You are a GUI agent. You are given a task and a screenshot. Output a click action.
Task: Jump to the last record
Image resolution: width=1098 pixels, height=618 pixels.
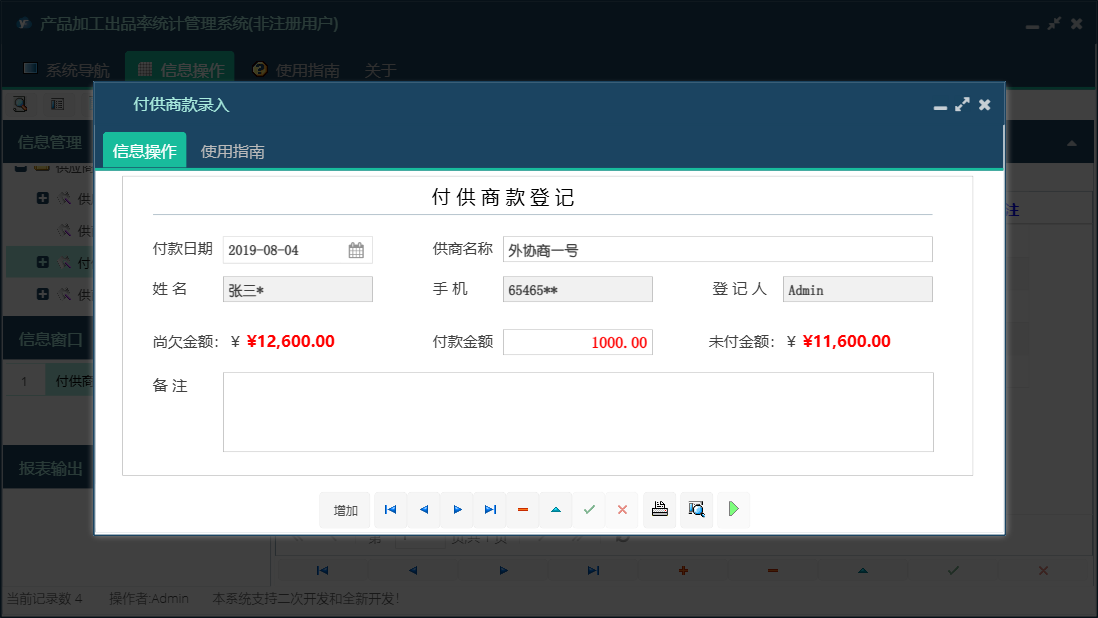490,510
